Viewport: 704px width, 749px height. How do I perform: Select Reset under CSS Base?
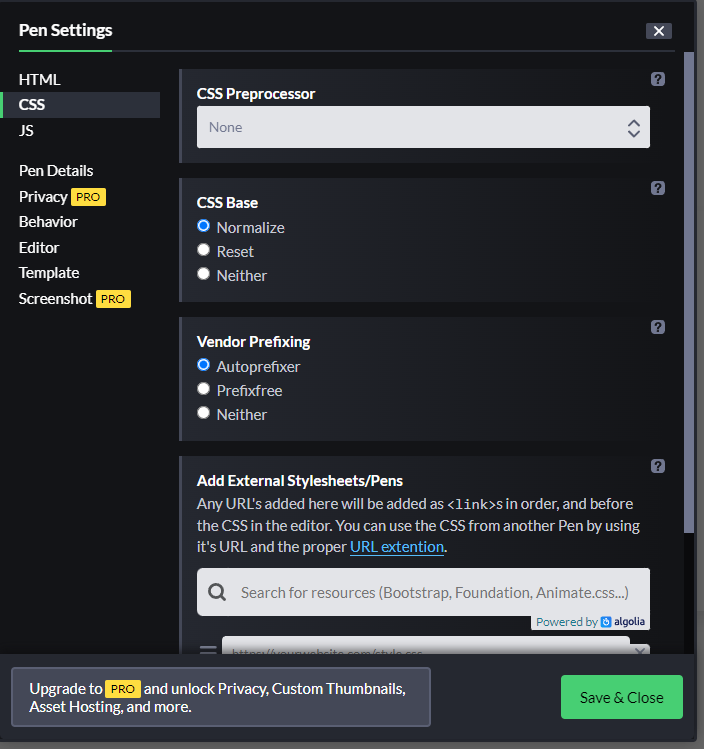(x=203, y=250)
